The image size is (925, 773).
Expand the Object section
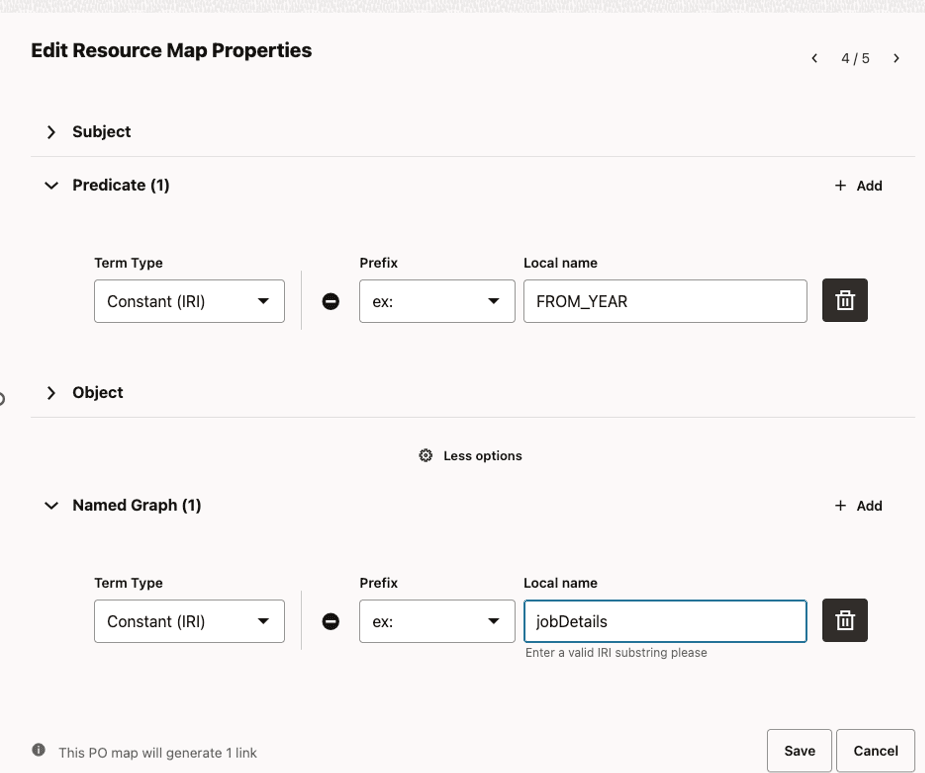click(51, 393)
